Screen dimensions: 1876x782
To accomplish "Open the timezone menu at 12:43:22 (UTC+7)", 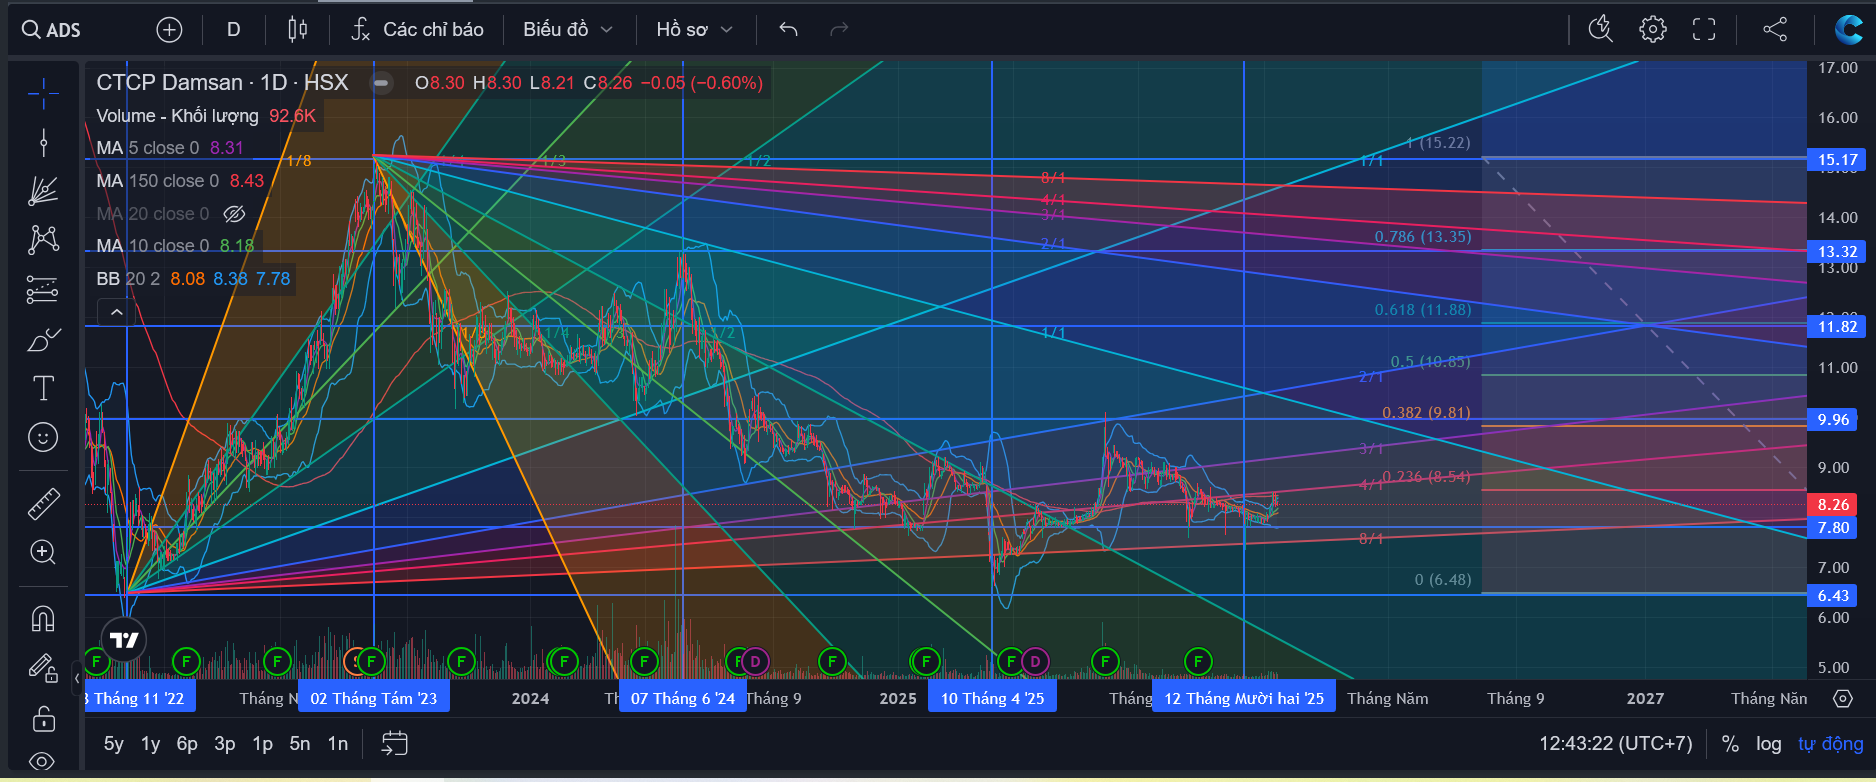I will (x=1615, y=744).
